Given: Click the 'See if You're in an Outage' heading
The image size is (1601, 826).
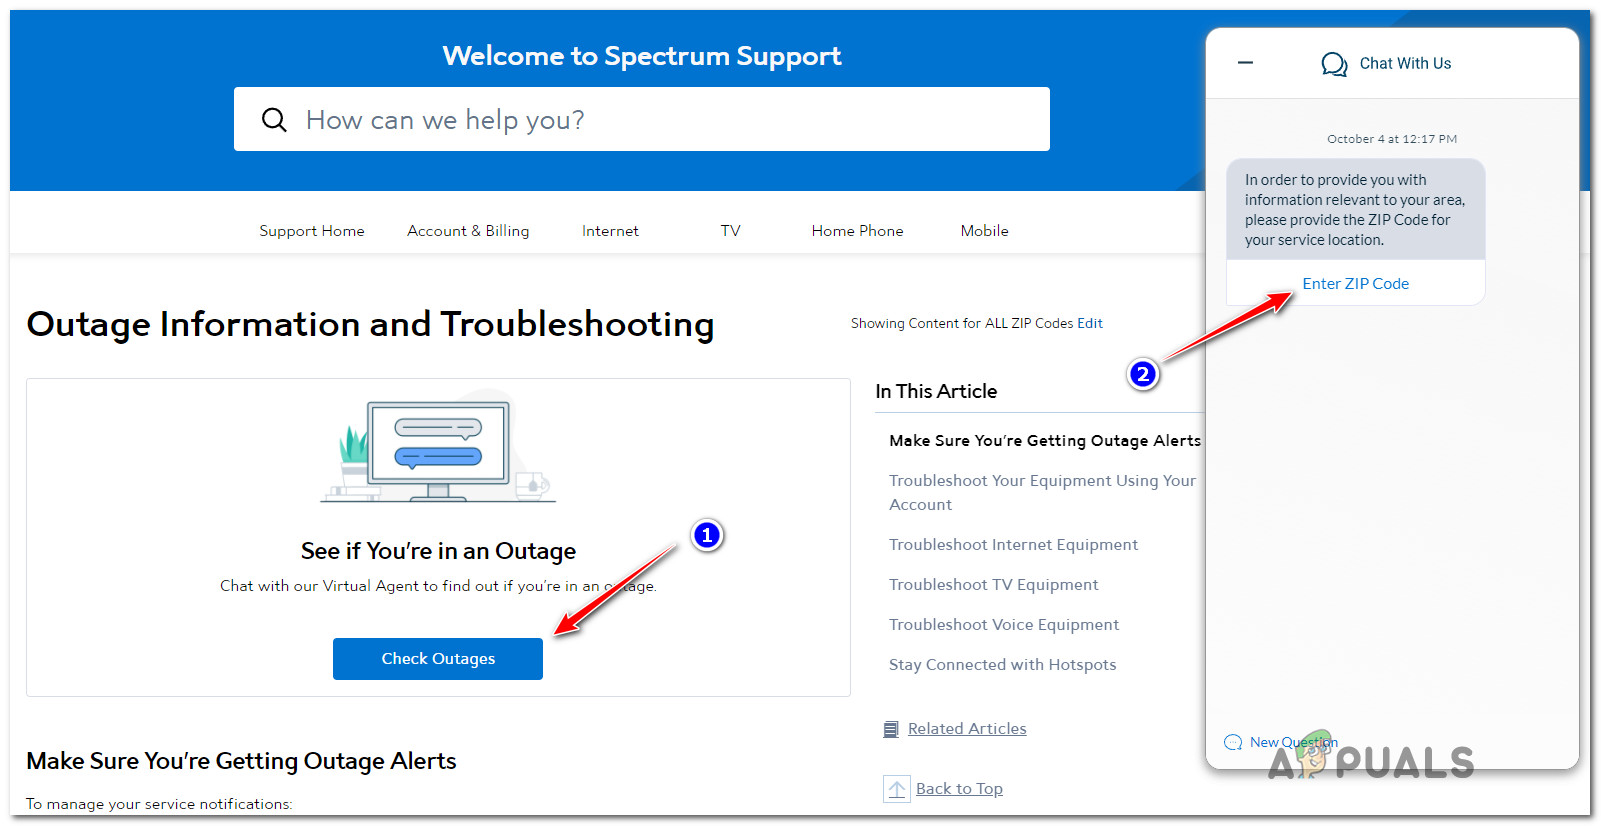Looking at the screenshot, I should click(438, 551).
